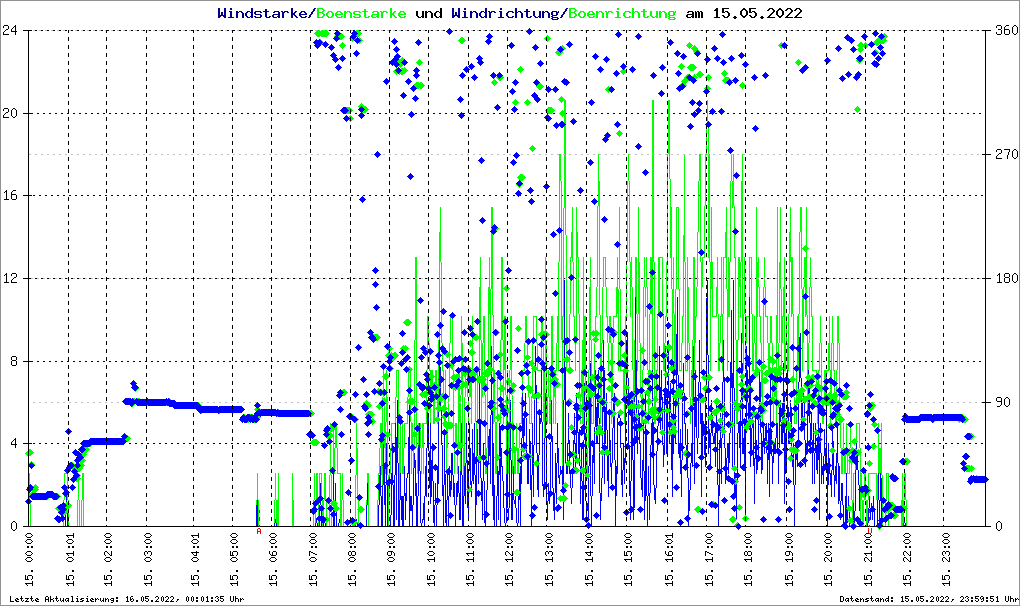Screen dimensions: 1020x606
Task: Click the green Boenstarke title label
Action: (x=362, y=14)
